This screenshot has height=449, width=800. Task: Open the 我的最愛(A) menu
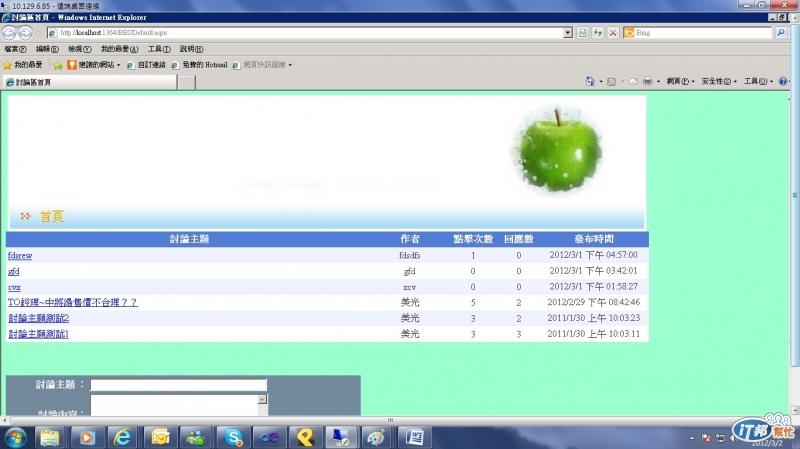coord(119,49)
